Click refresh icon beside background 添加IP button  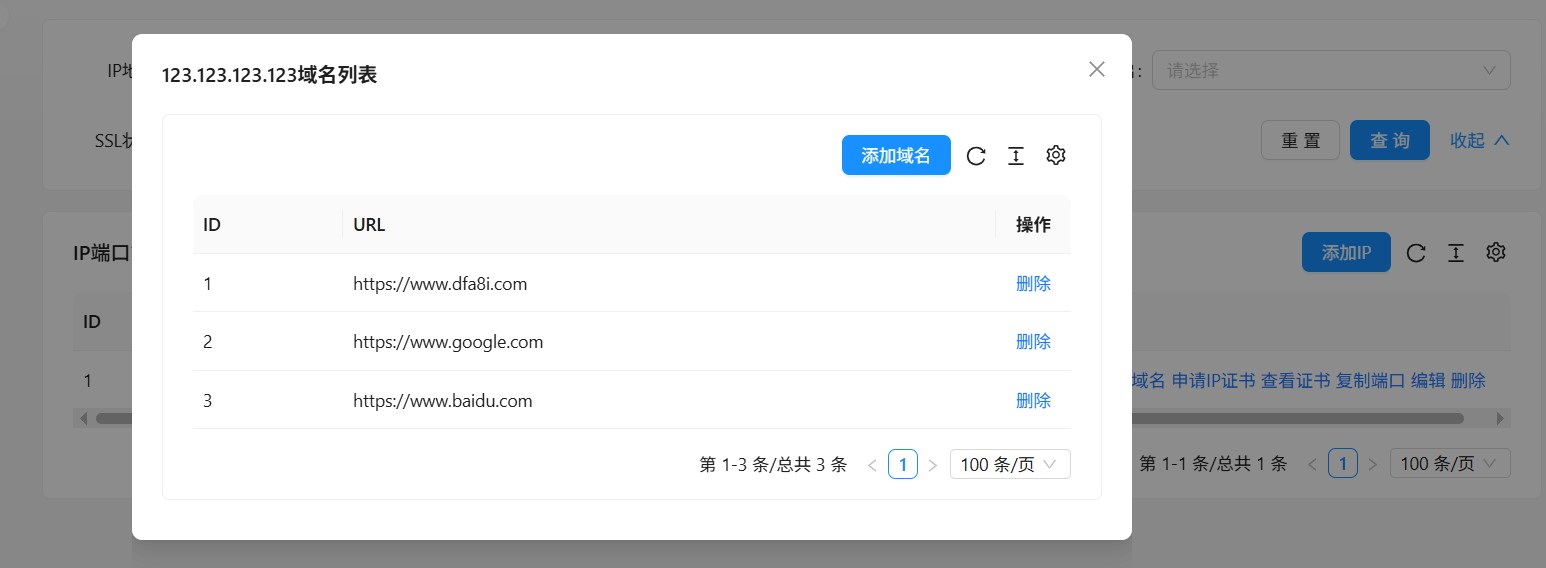click(1416, 253)
